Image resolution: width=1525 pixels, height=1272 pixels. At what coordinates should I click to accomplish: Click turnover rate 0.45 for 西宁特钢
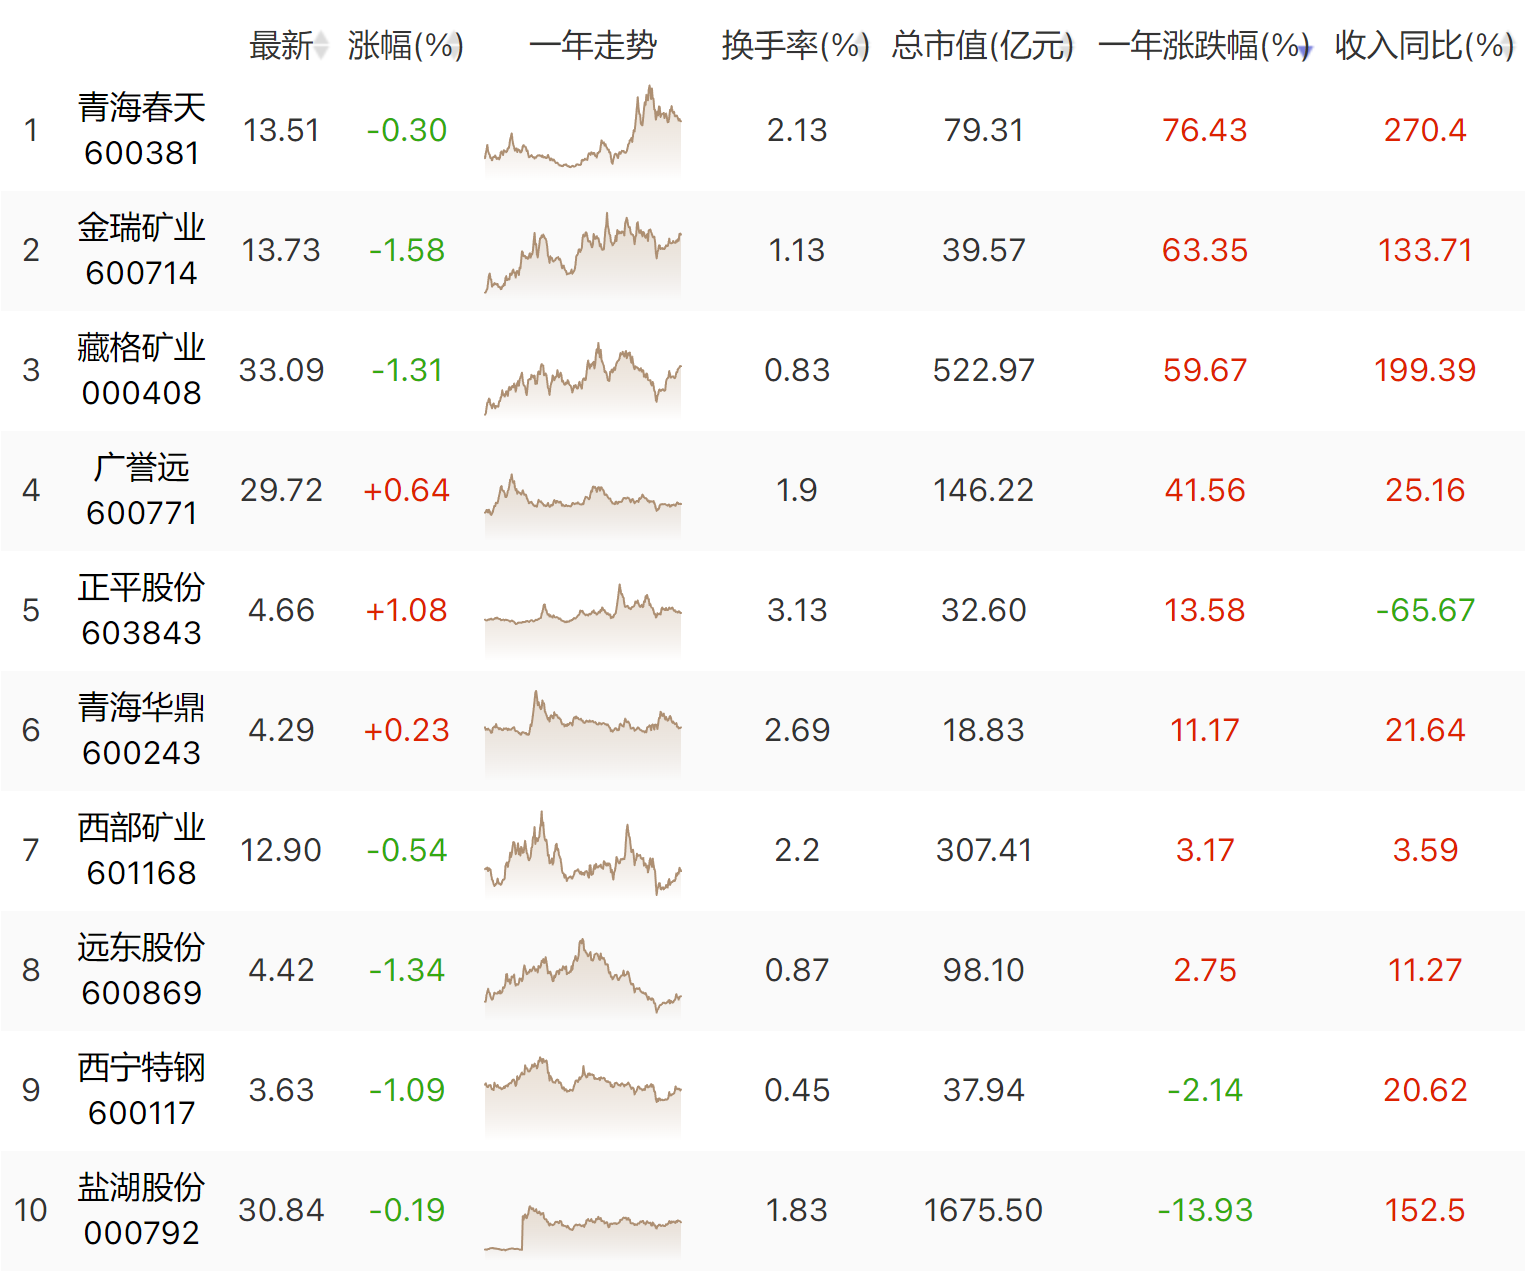[x=797, y=1090]
